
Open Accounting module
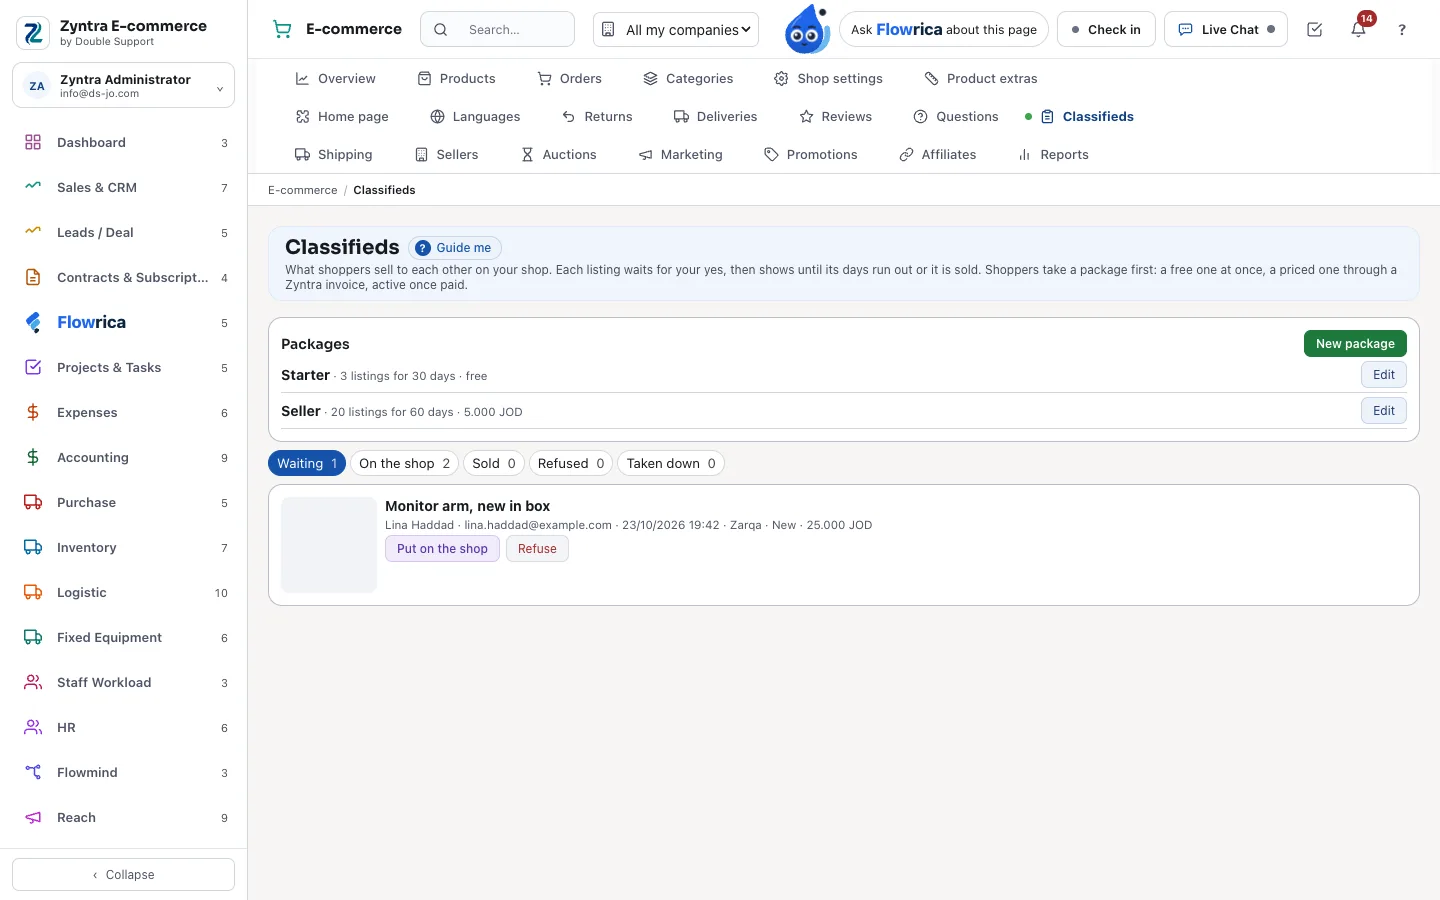124,458
